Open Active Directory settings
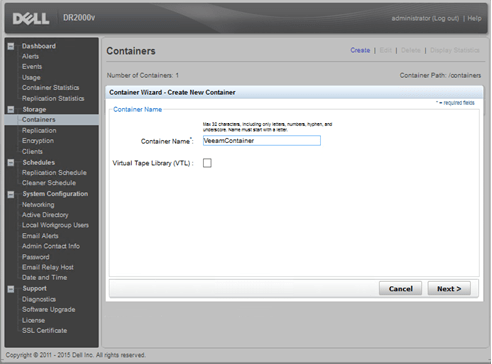Viewport: 492px width, 364px height. coord(45,215)
